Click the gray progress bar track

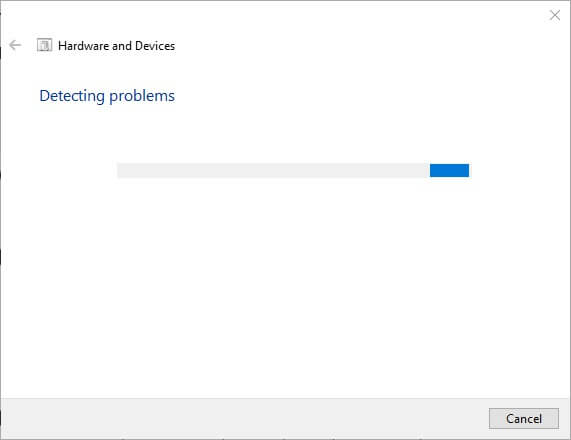click(x=293, y=170)
